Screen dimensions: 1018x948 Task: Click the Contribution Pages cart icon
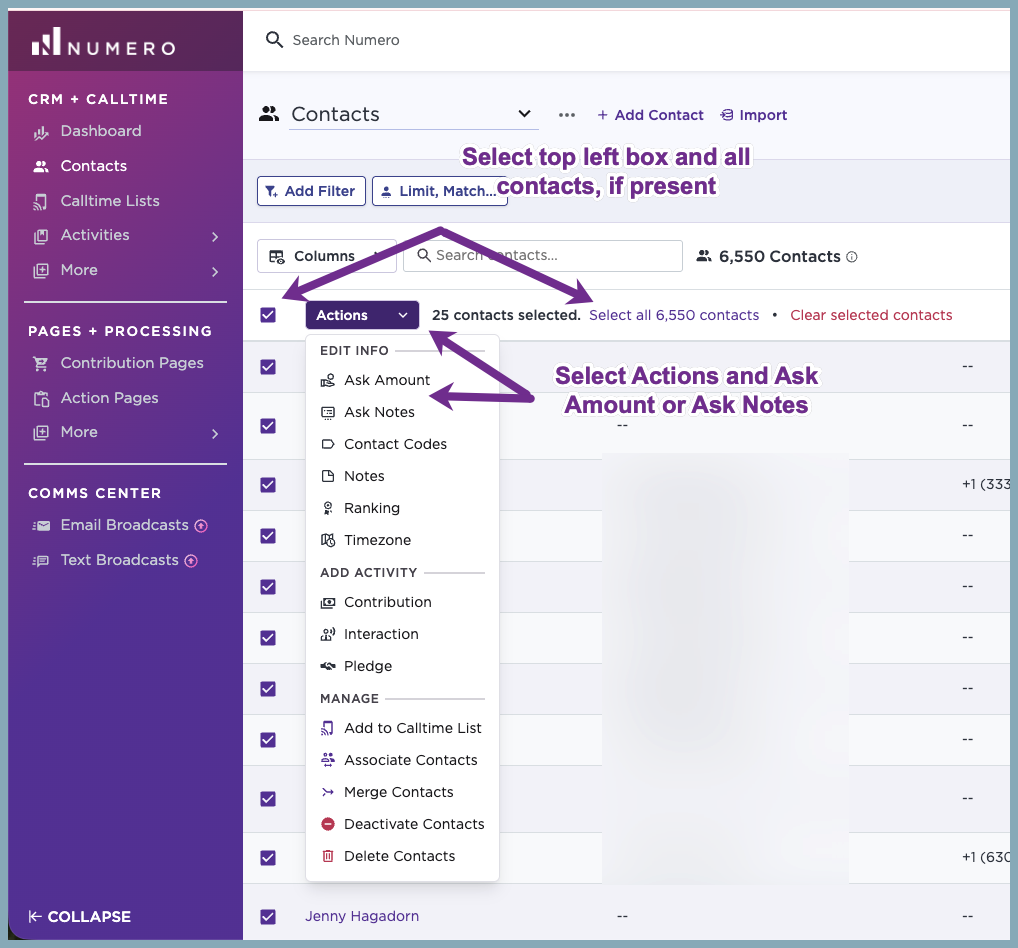point(41,364)
